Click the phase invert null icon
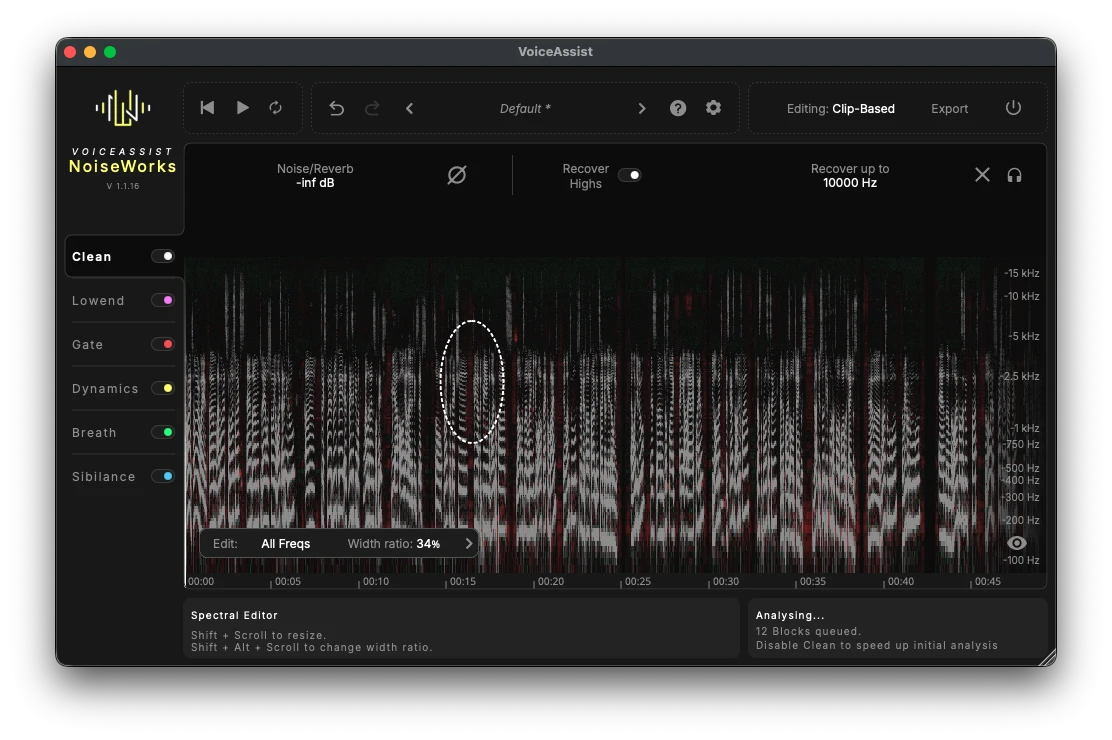The height and width of the screenshot is (740, 1112). [457, 175]
